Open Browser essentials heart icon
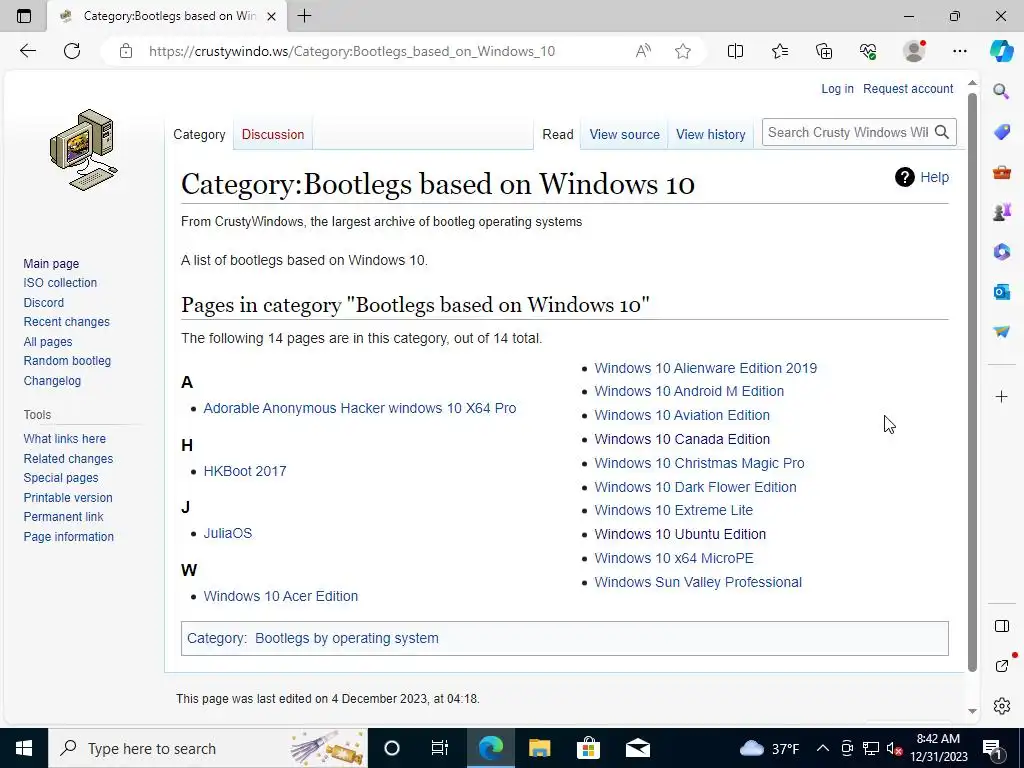This screenshot has width=1024, height=768. coord(868,51)
